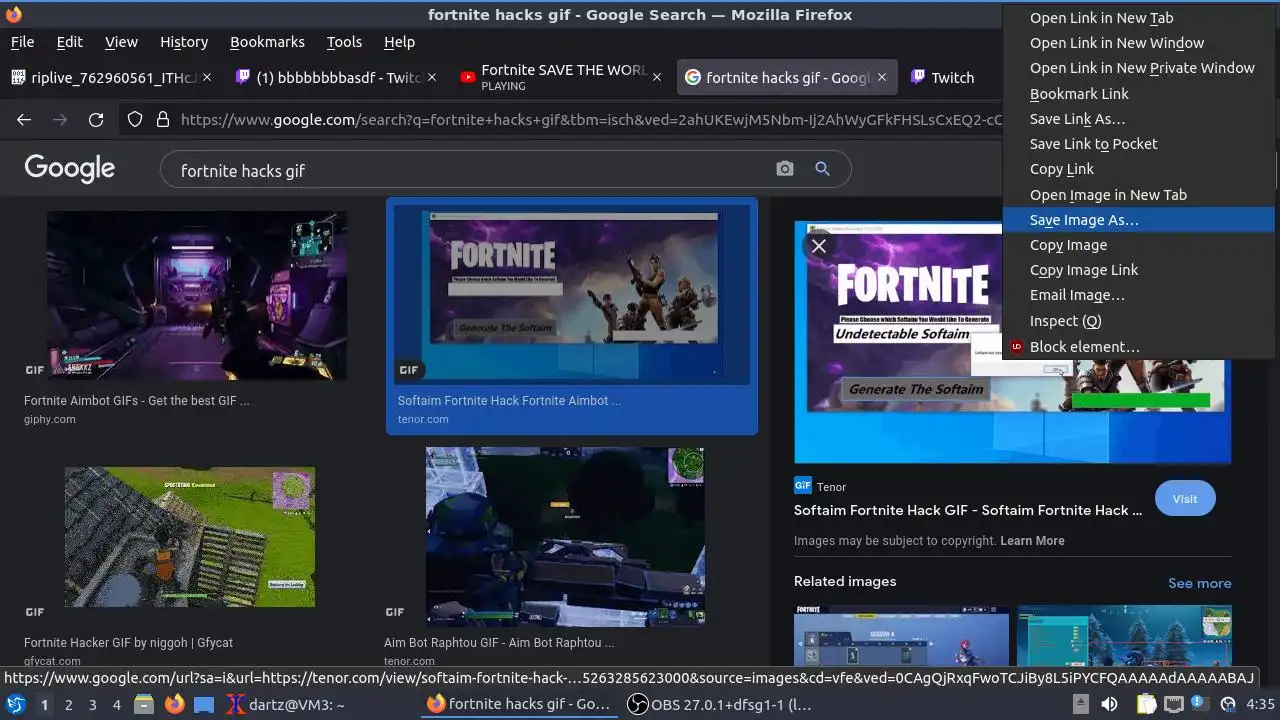Click the site padlock security icon
This screenshot has width=1280, height=720.
pyautogui.click(x=163, y=120)
